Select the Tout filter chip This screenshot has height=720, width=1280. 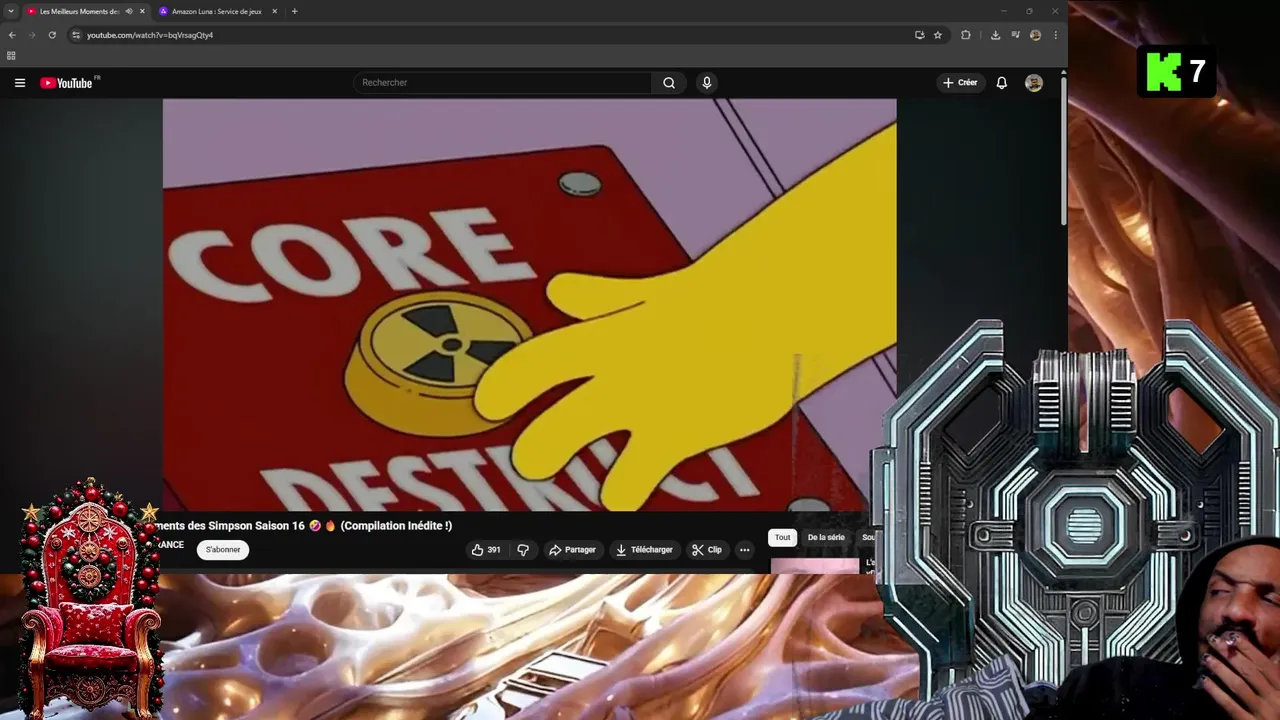coord(782,538)
